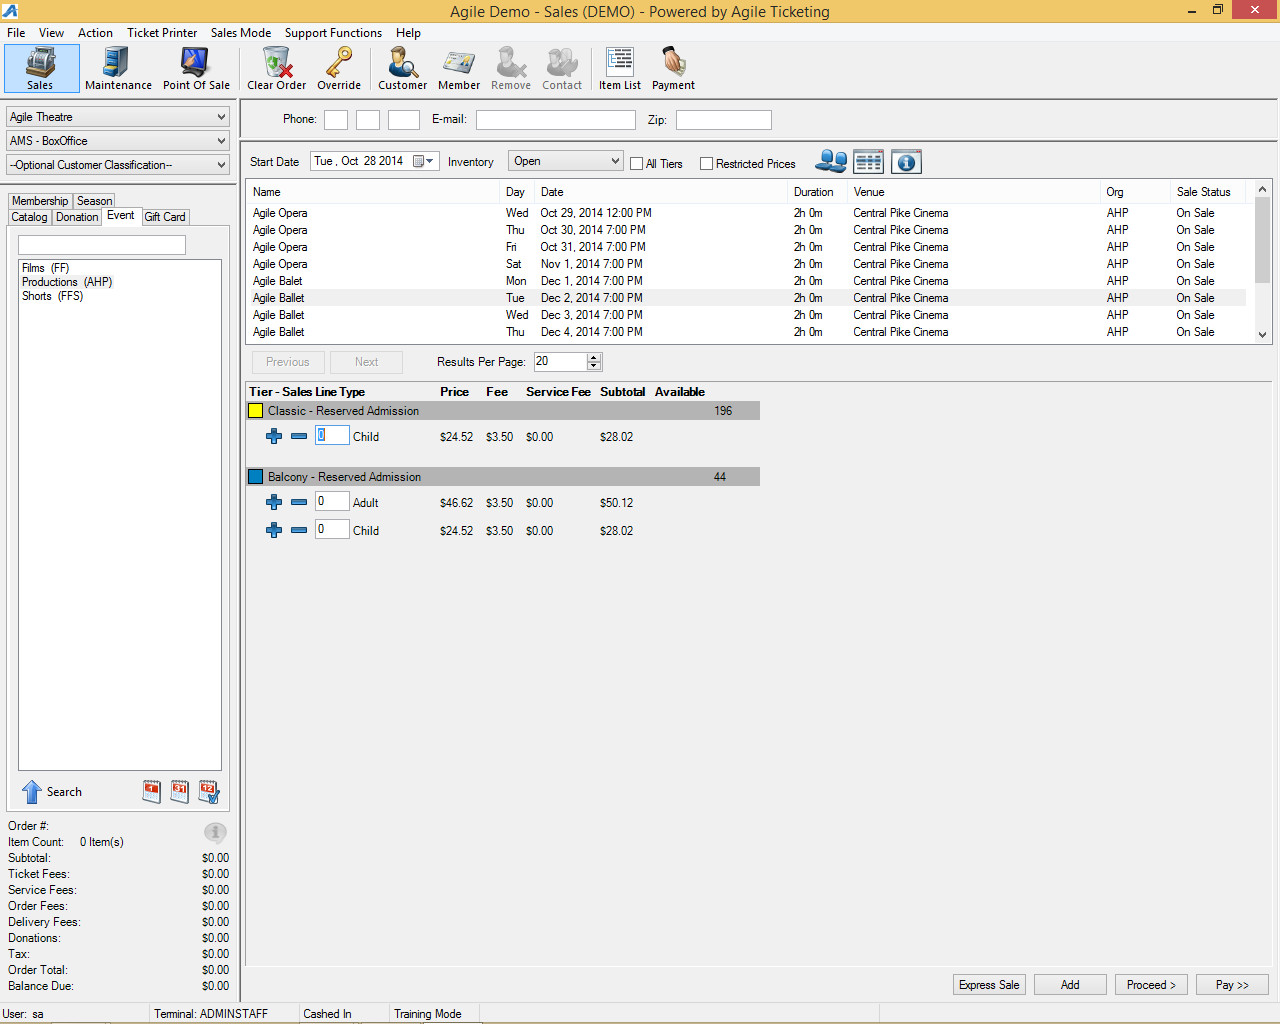Click the order info icon
The height and width of the screenshot is (1024, 1280).
pos(215,832)
